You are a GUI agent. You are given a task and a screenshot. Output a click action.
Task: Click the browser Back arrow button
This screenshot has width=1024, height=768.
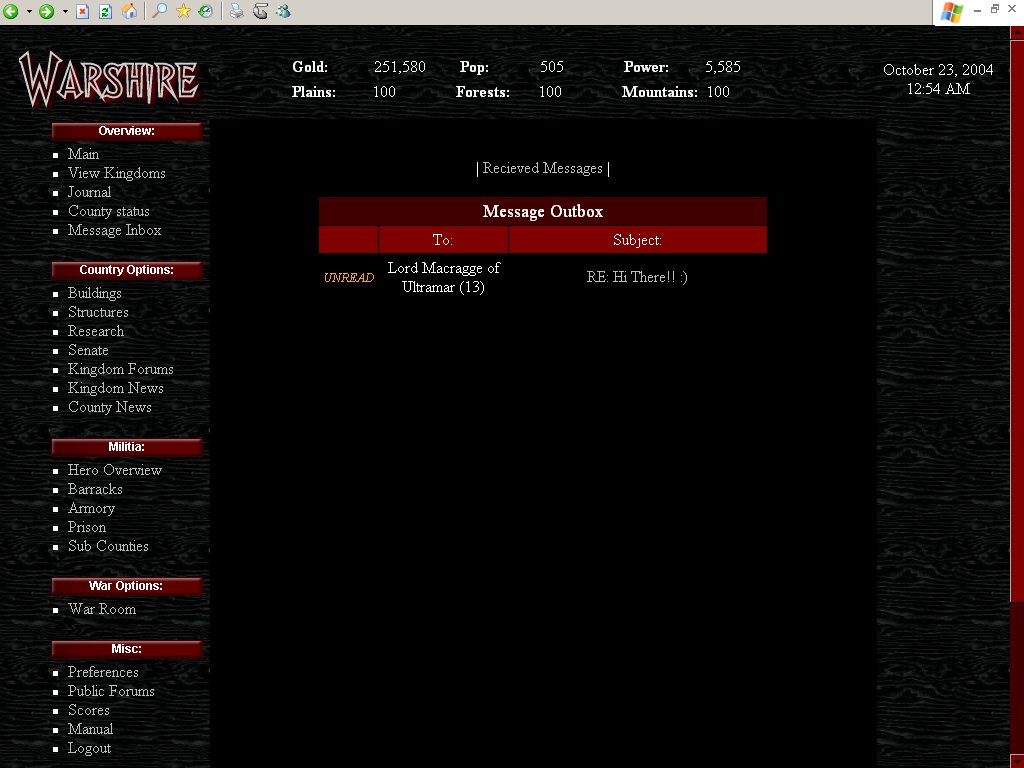coord(11,12)
